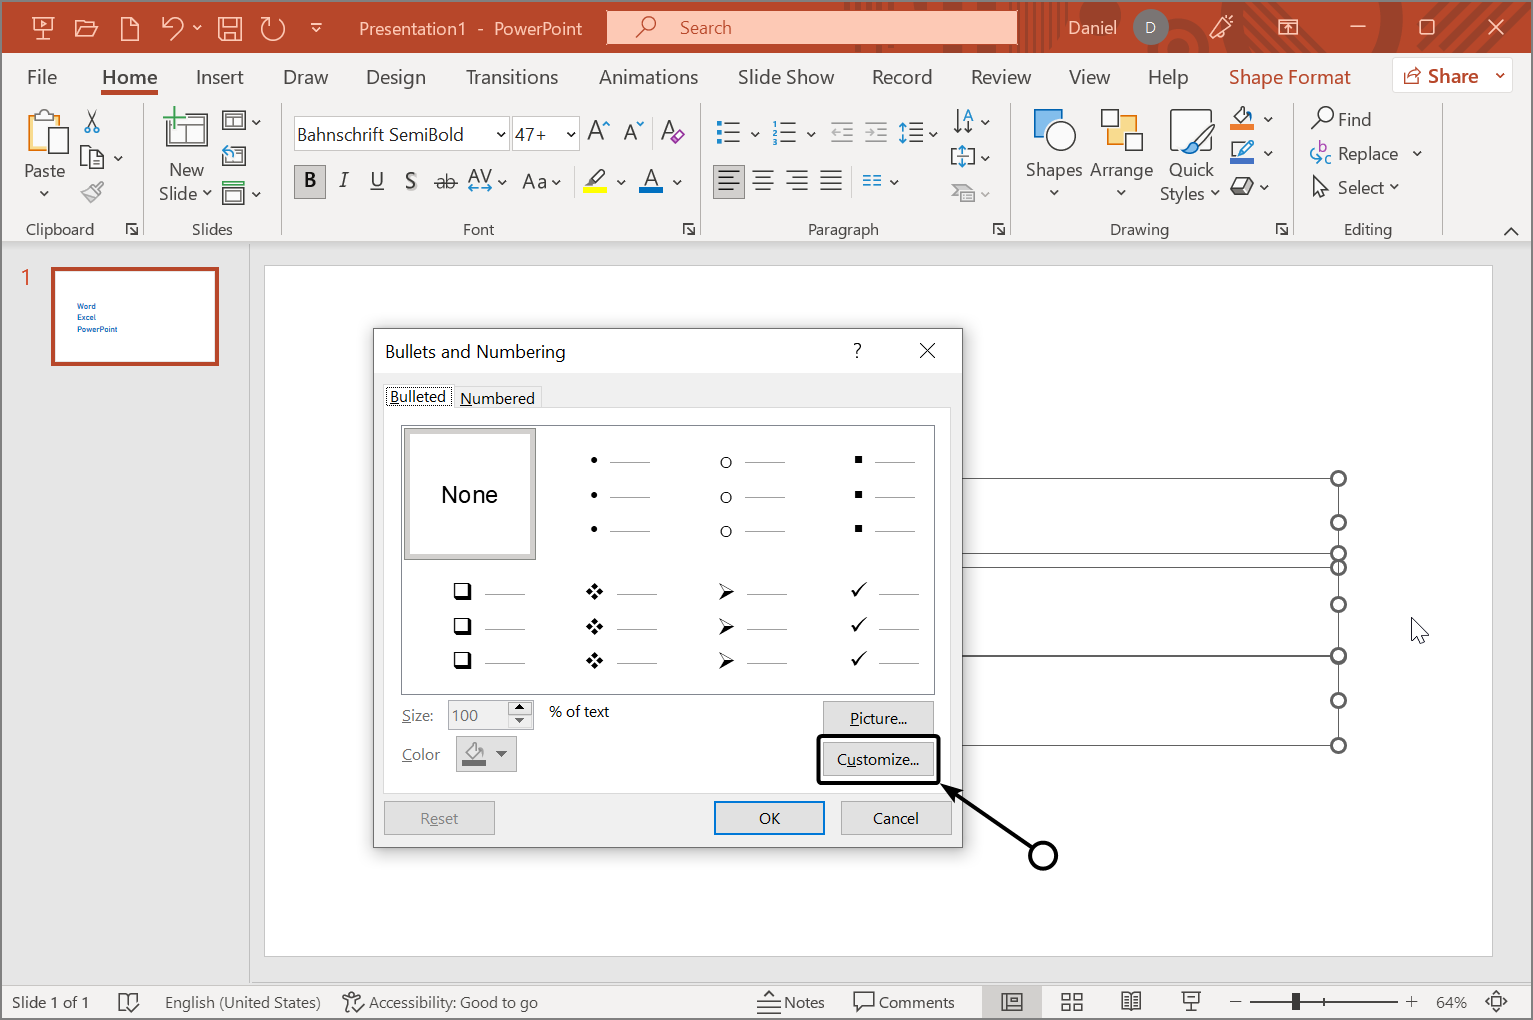Click the zoom slider handle
This screenshot has height=1020, width=1533.
click(1295, 1002)
